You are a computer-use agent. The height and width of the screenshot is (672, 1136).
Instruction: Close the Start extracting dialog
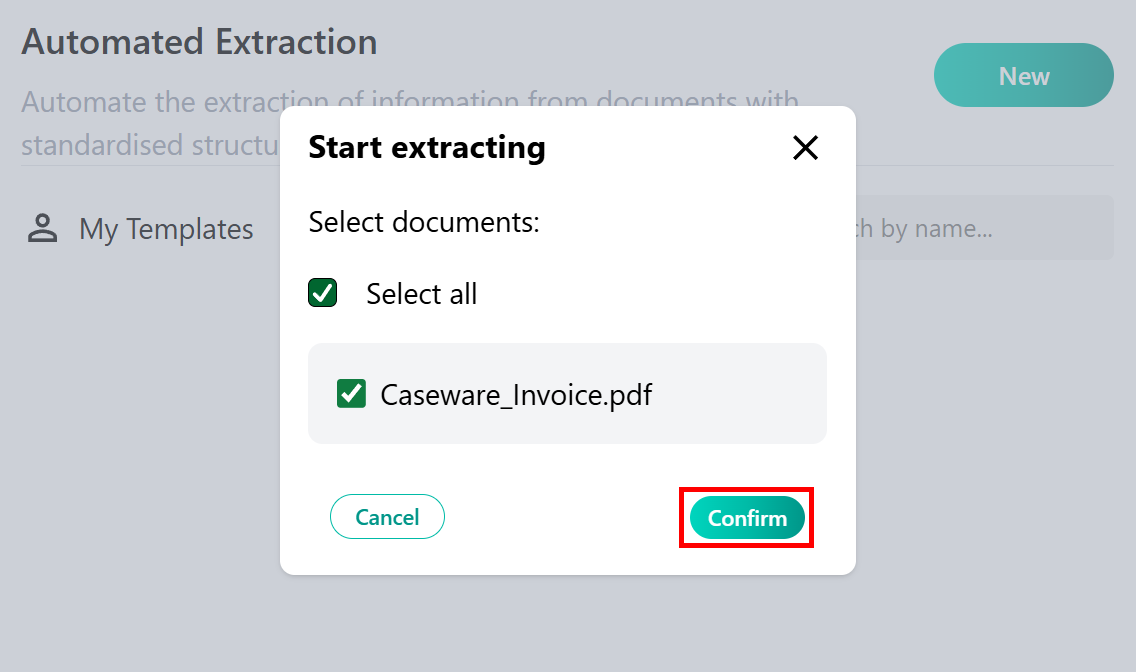[805, 148]
